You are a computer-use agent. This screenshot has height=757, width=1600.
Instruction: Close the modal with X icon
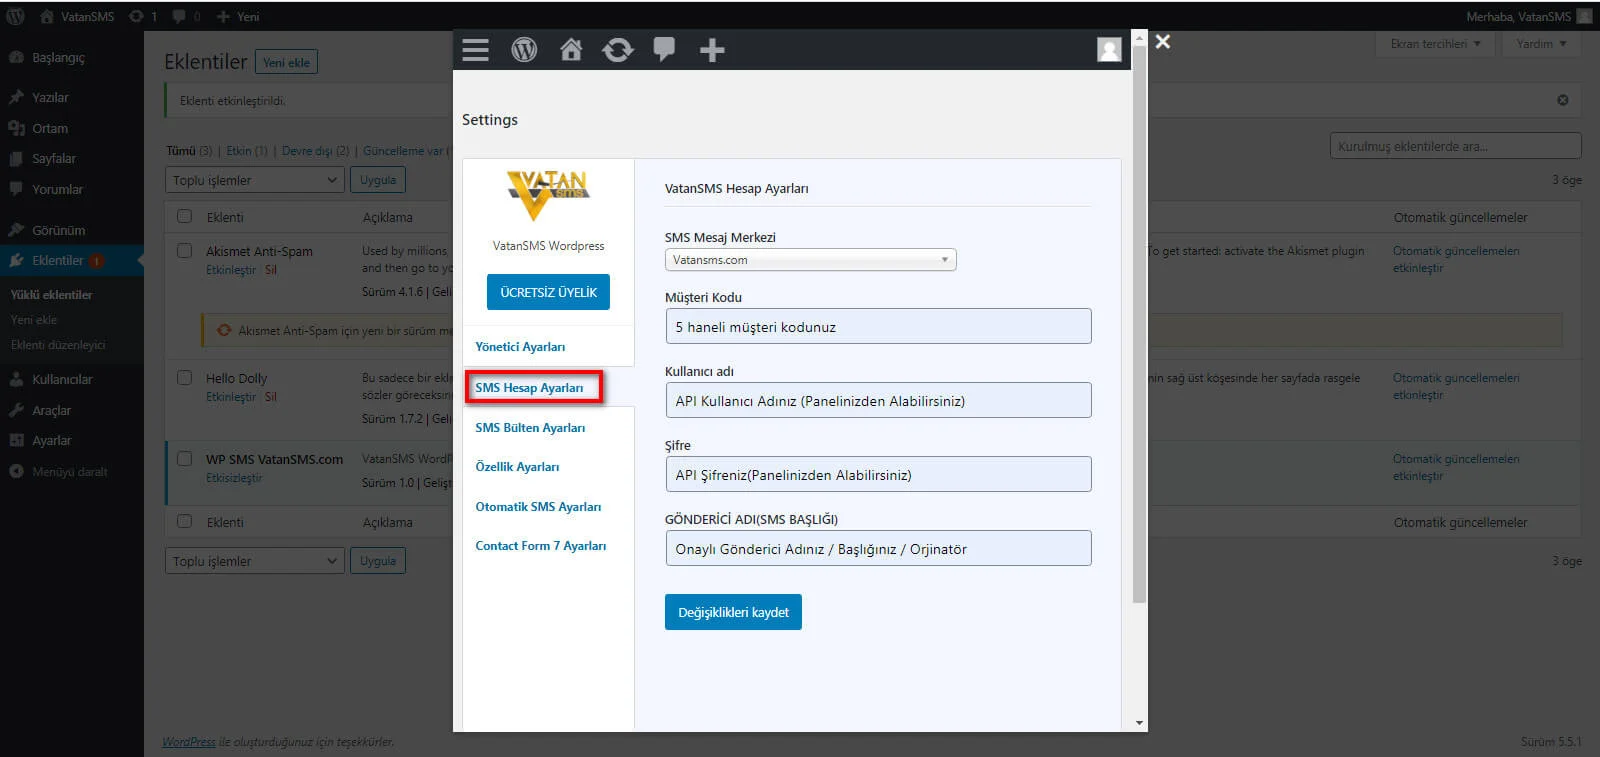(1162, 42)
